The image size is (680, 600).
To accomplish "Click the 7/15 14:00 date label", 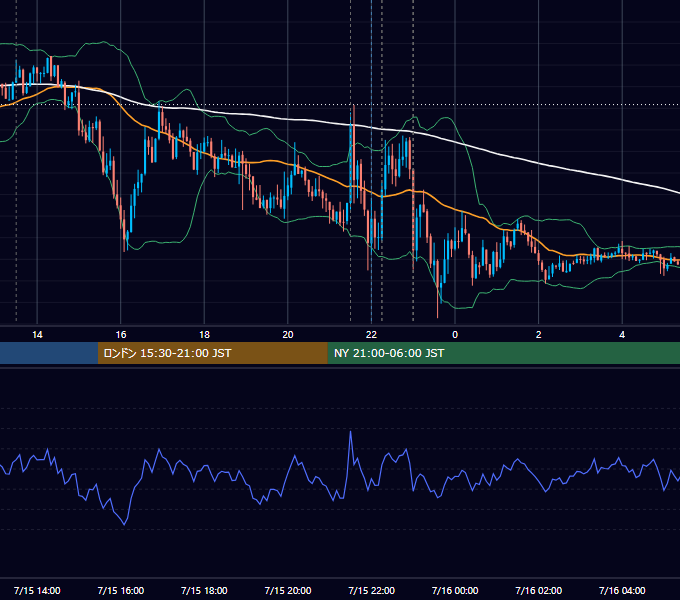I will click(x=37, y=590).
